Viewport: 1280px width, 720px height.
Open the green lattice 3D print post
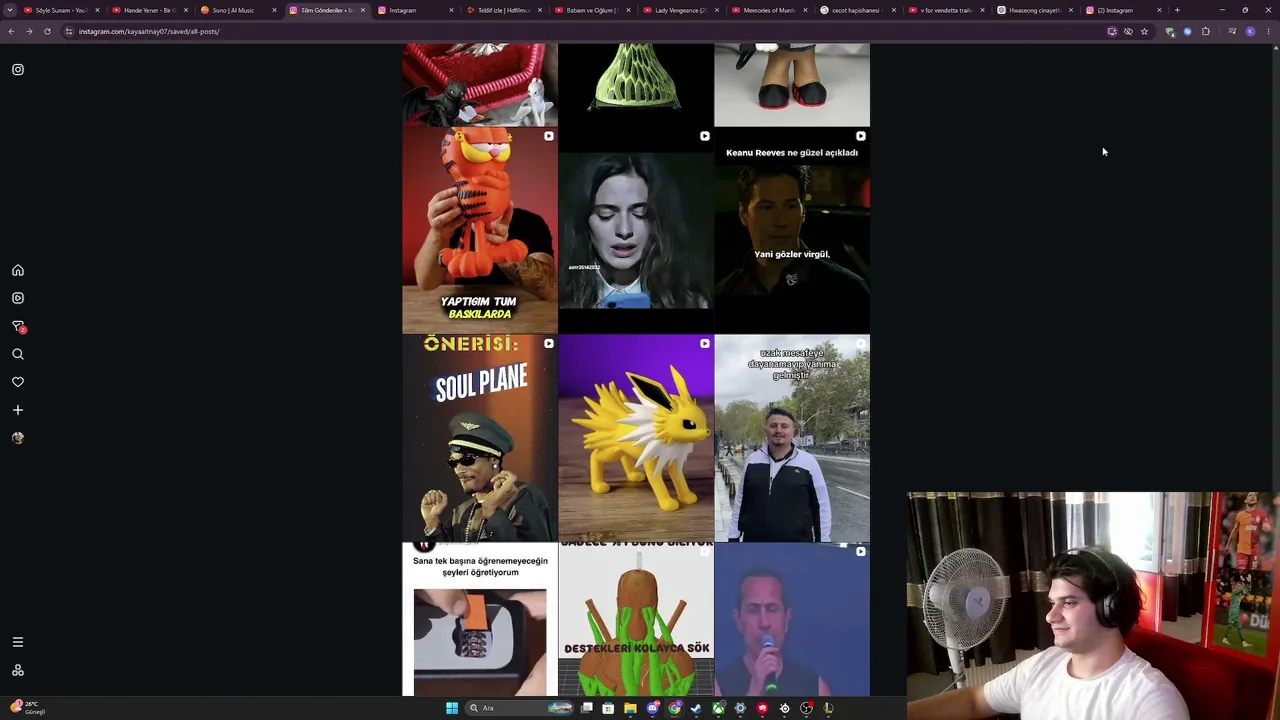636,85
